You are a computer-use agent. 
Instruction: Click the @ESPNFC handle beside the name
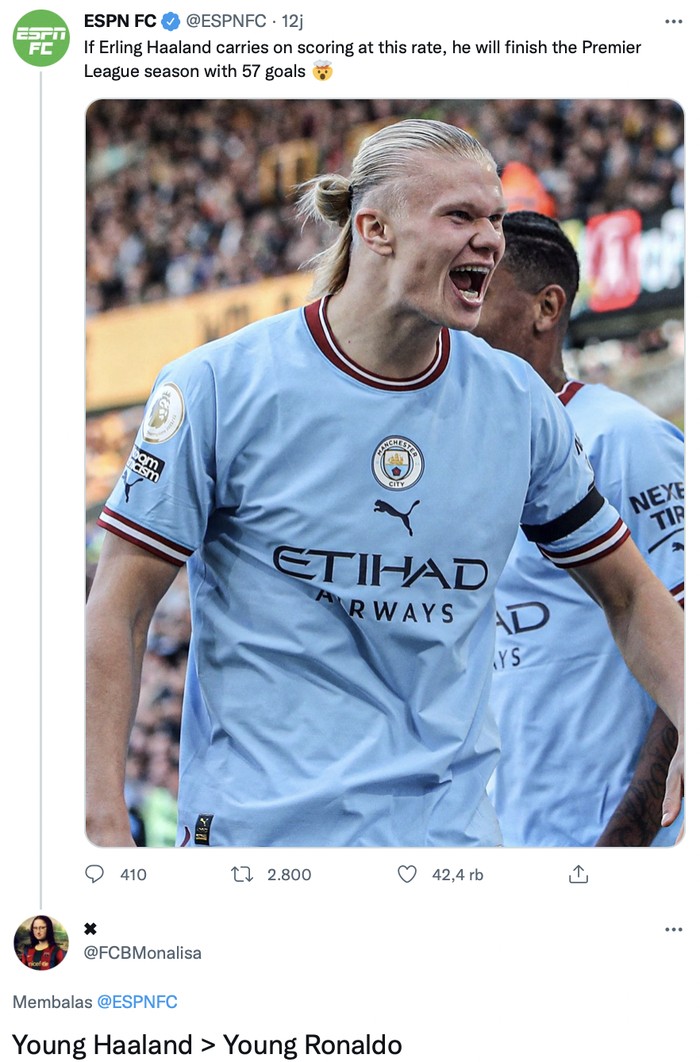click(228, 21)
